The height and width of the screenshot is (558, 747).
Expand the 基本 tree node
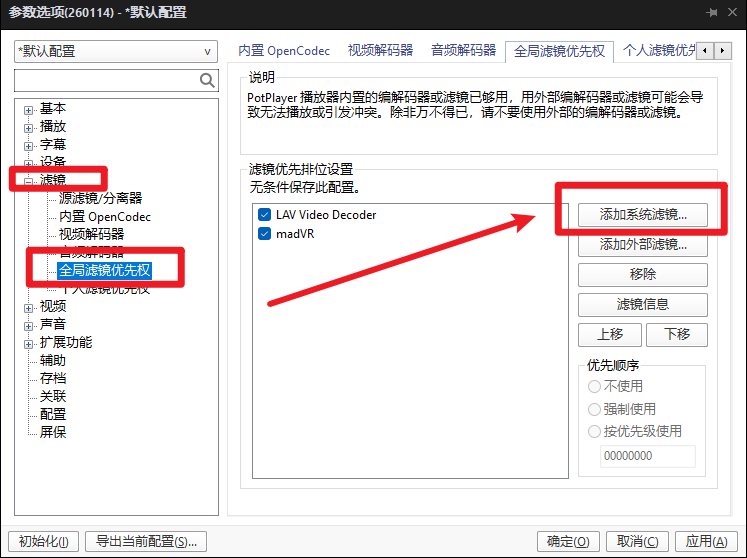click(x=29, y=110)
